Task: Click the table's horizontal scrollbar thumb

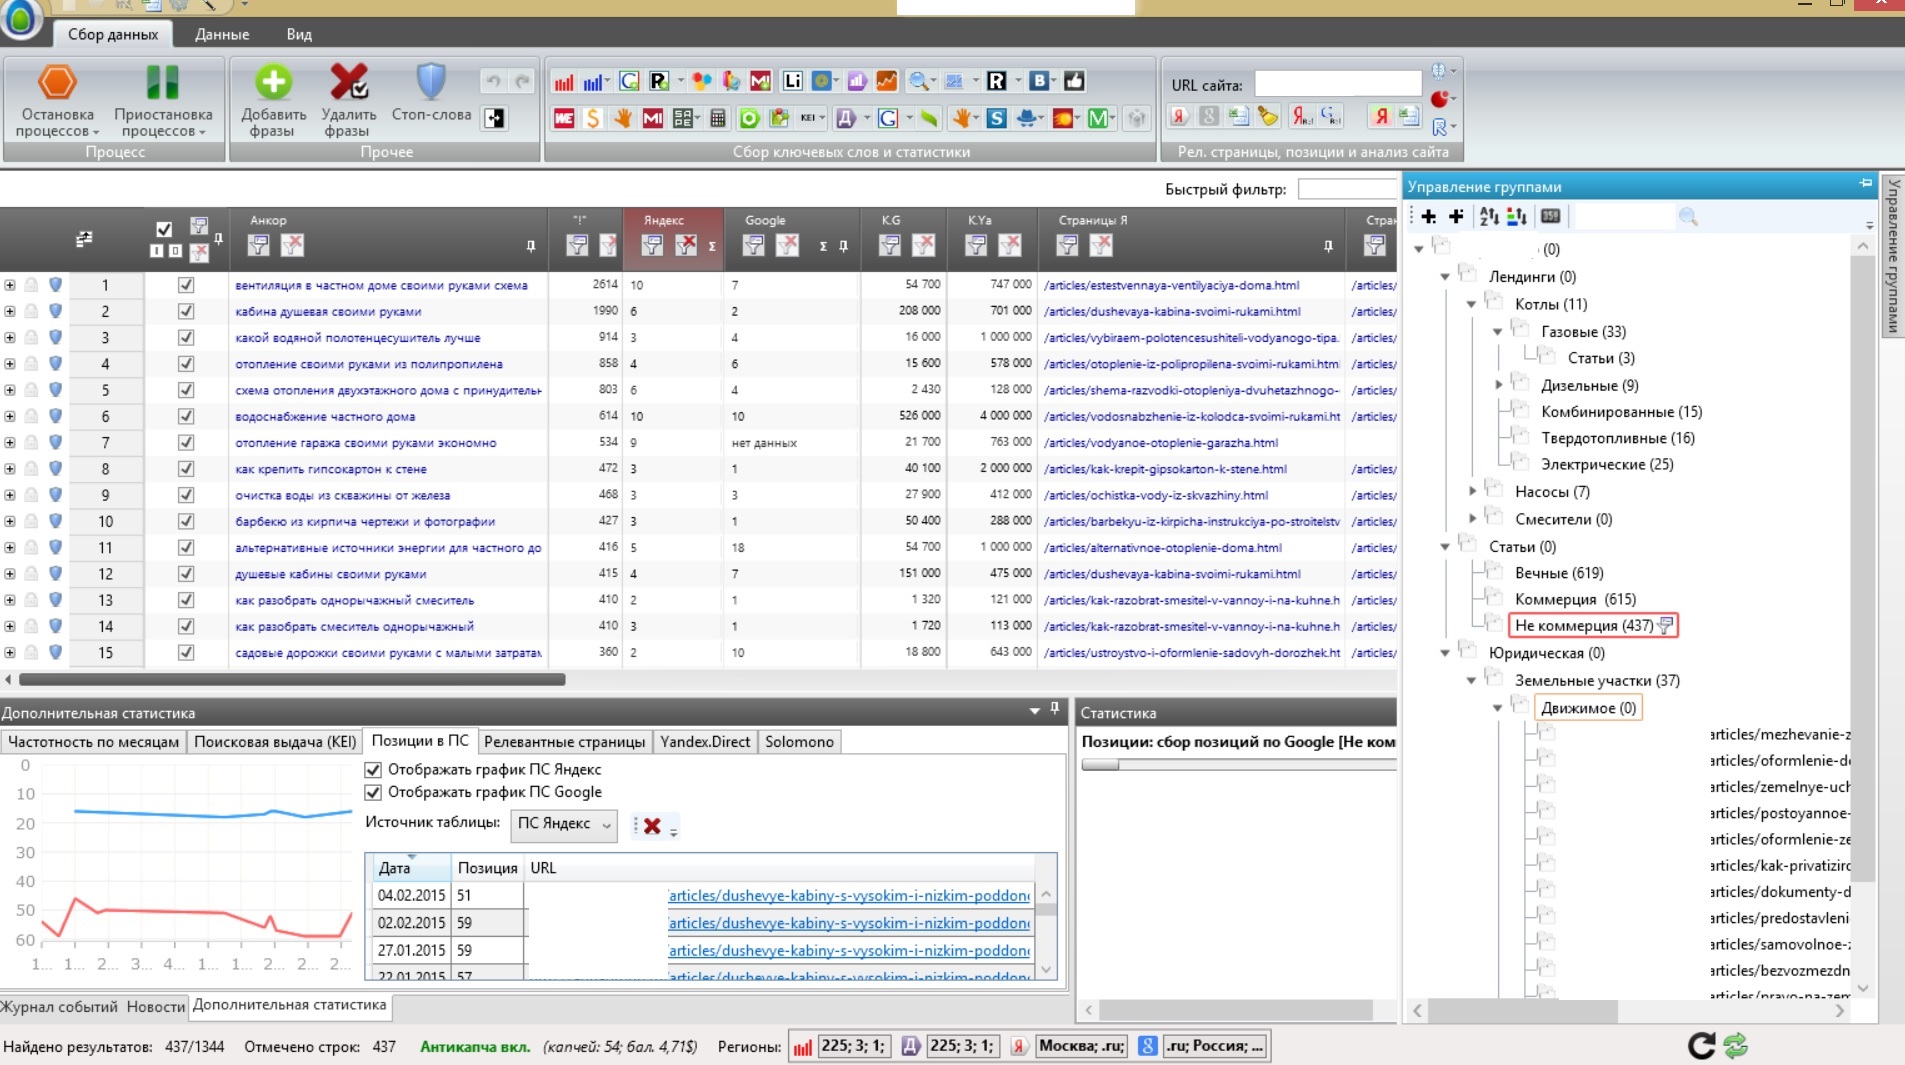Action: click(x=292, y=680)
